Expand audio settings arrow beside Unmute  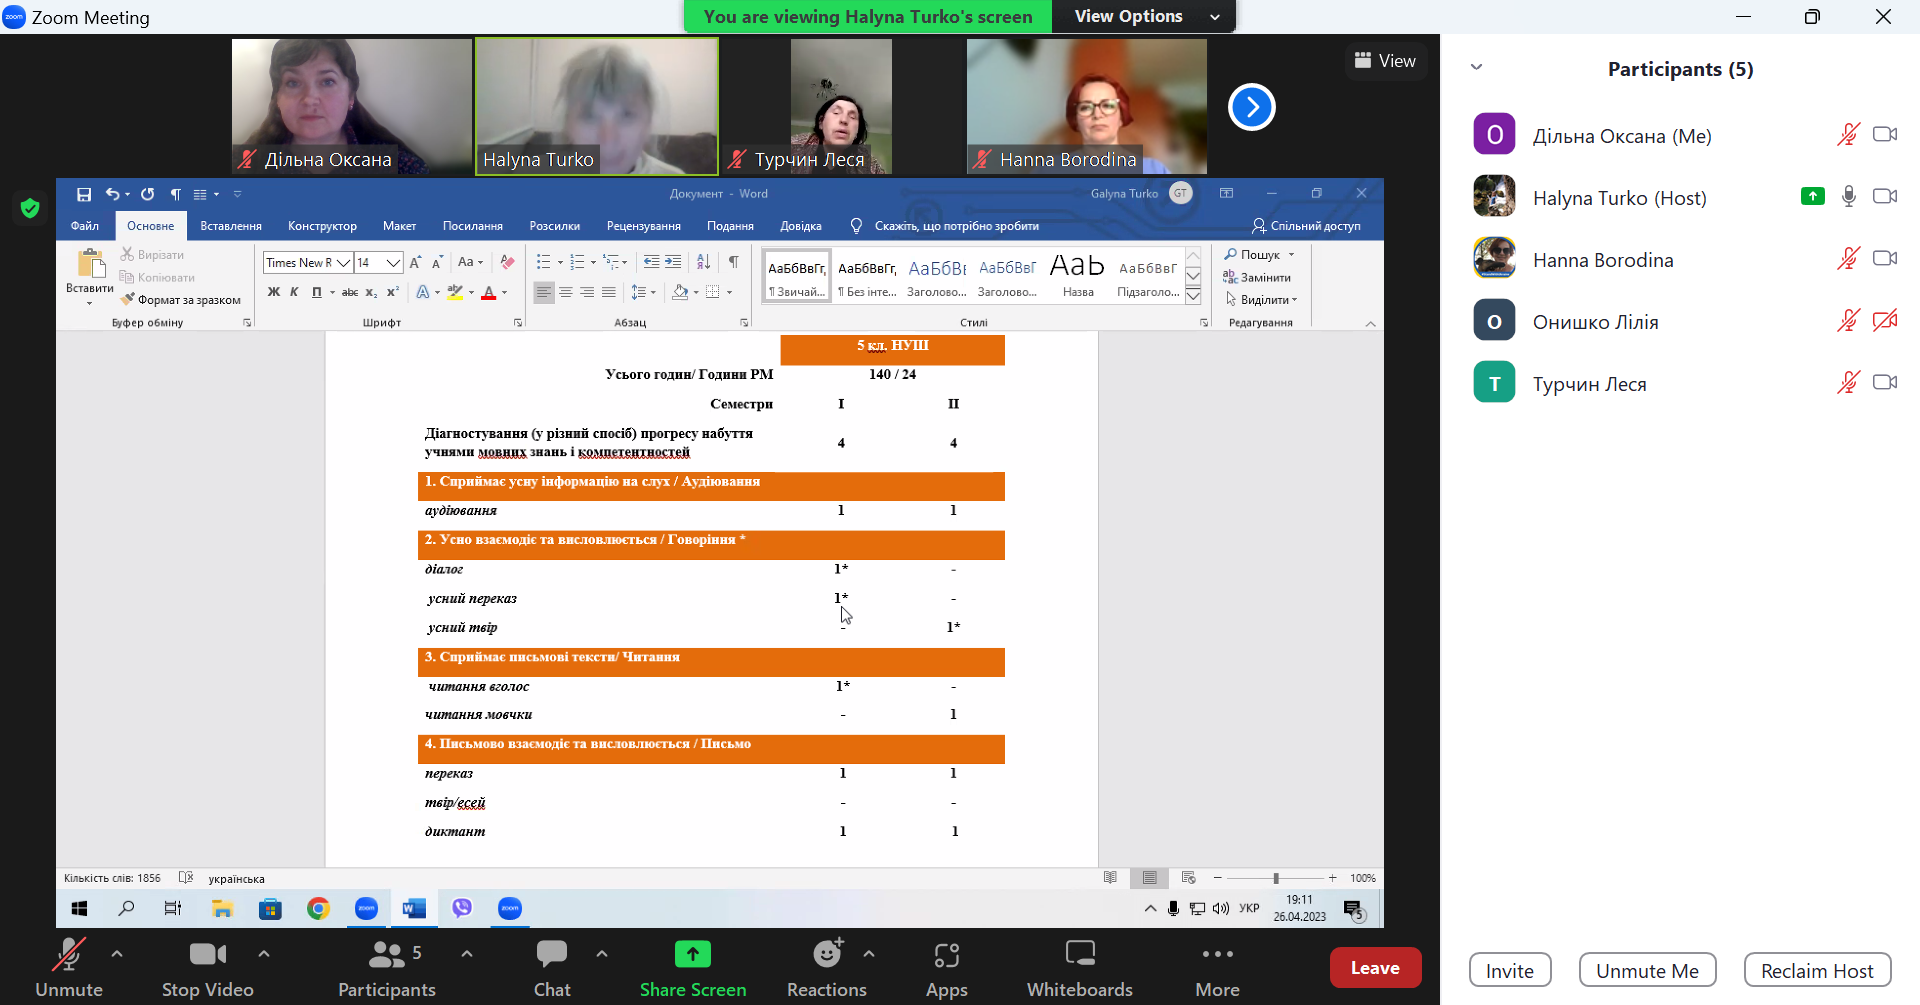(117, 954)
